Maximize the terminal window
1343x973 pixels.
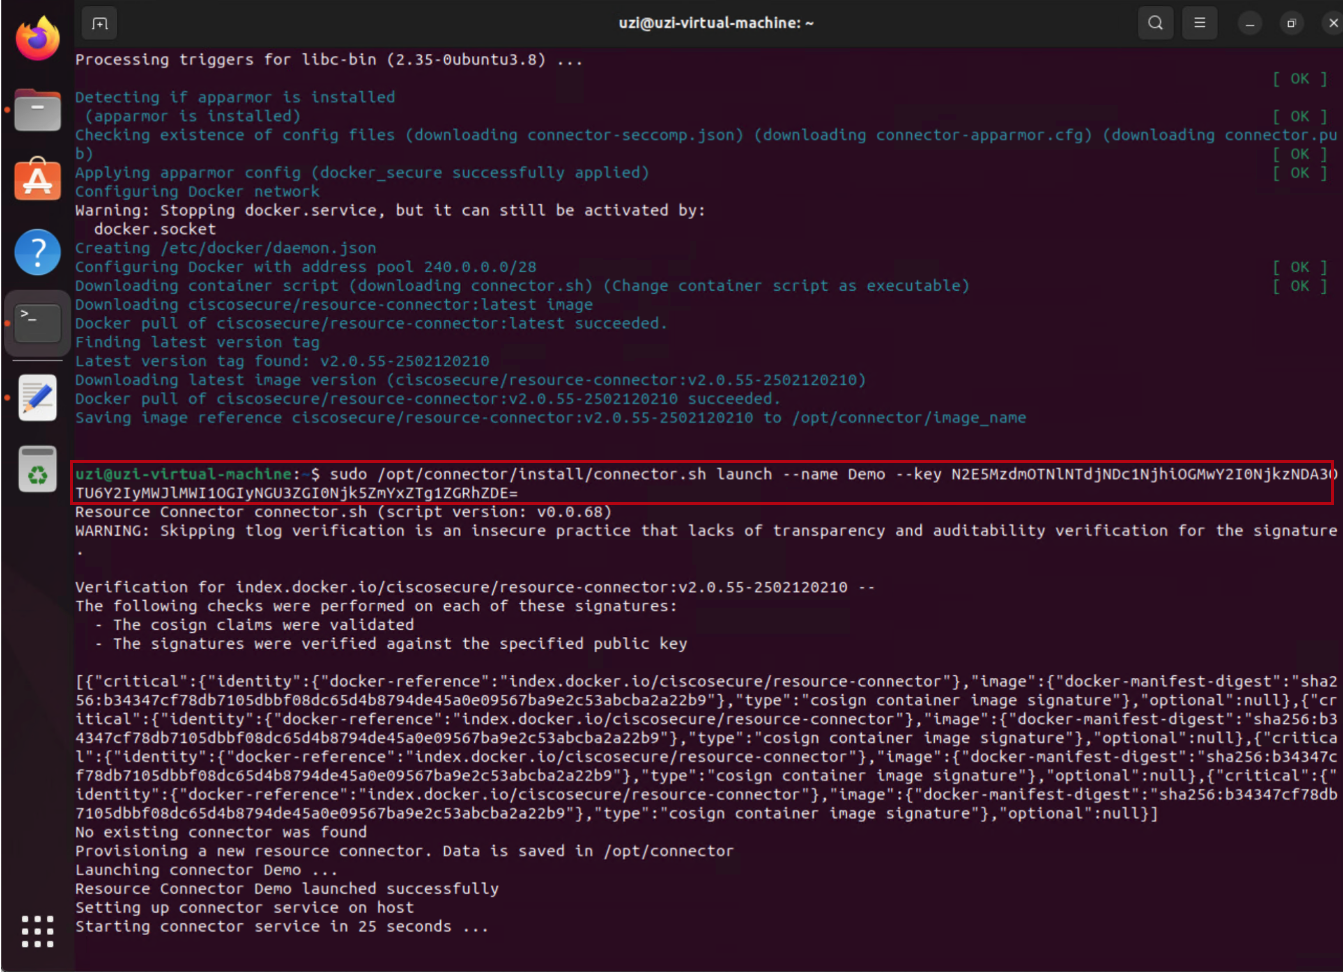(x=1292, y=23)
